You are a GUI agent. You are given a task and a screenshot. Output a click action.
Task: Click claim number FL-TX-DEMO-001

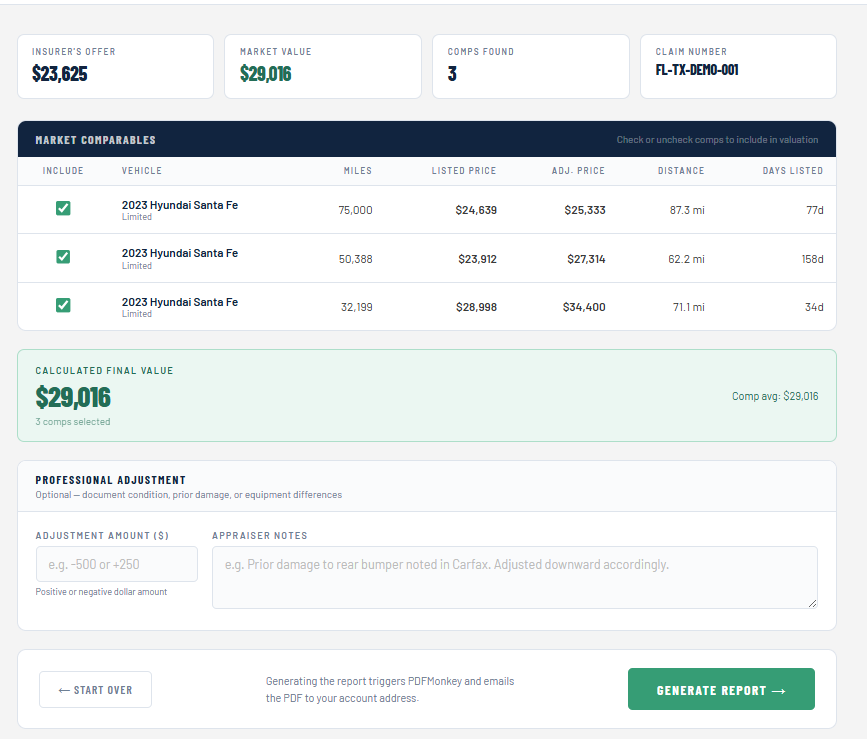(x=697, y=70)
